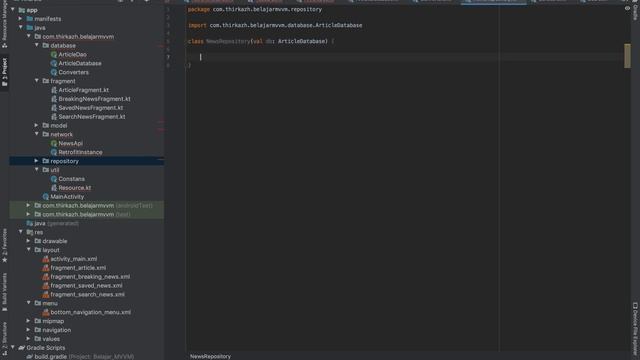
Task: Click the Gradle Scripts elephant icon
Action: pyautogui.click(x=22, y=348)
